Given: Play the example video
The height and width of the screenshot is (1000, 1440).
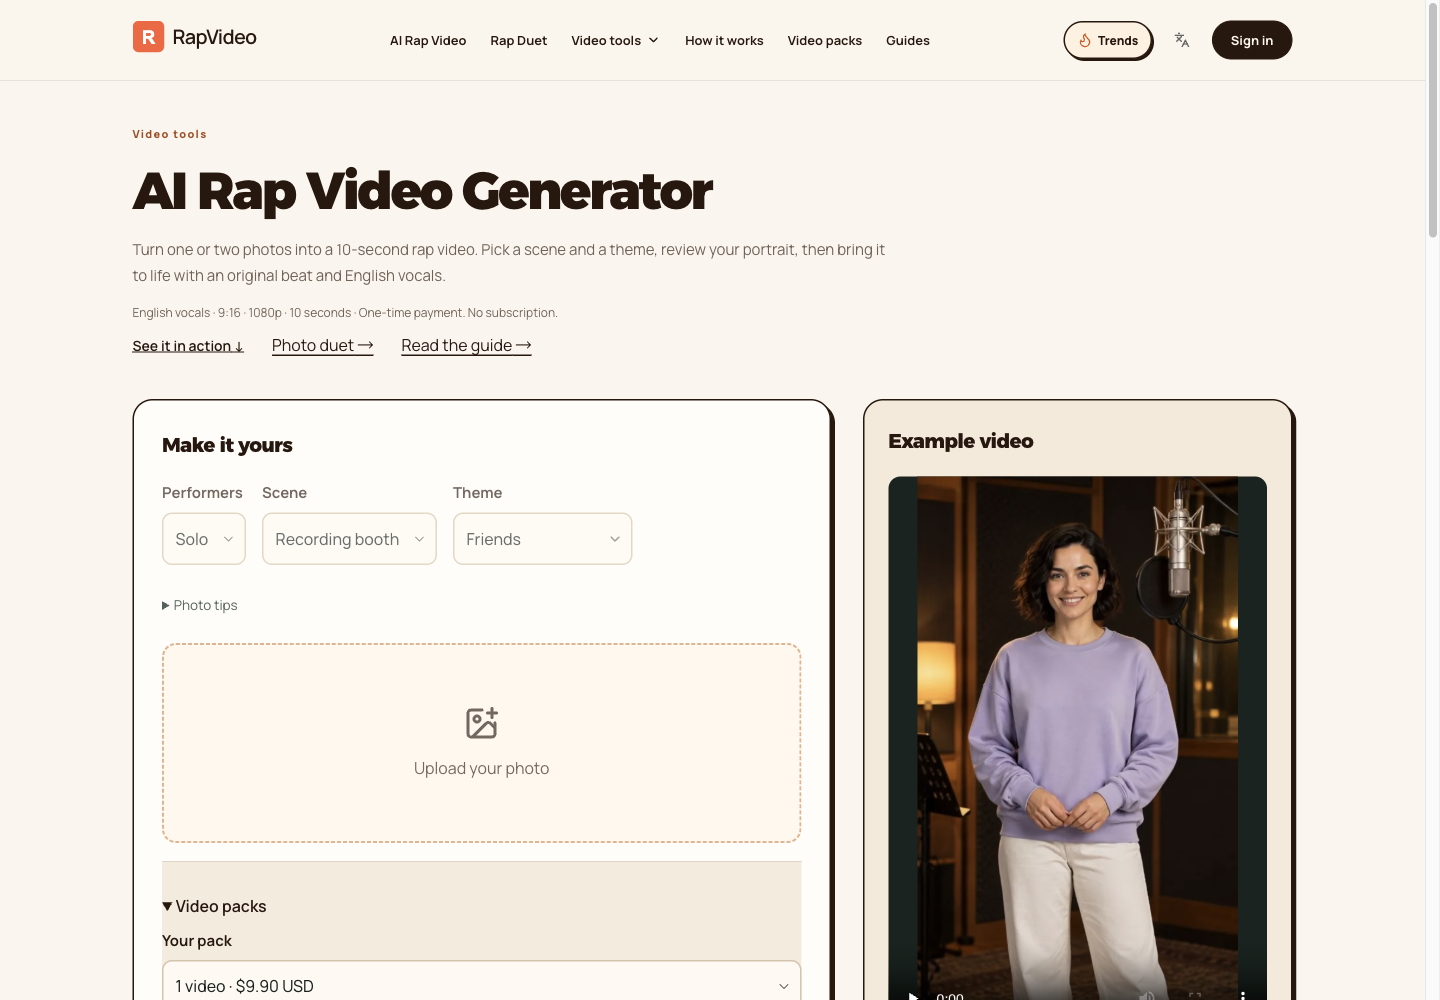Looking at the screenshot, I should 912,996.
